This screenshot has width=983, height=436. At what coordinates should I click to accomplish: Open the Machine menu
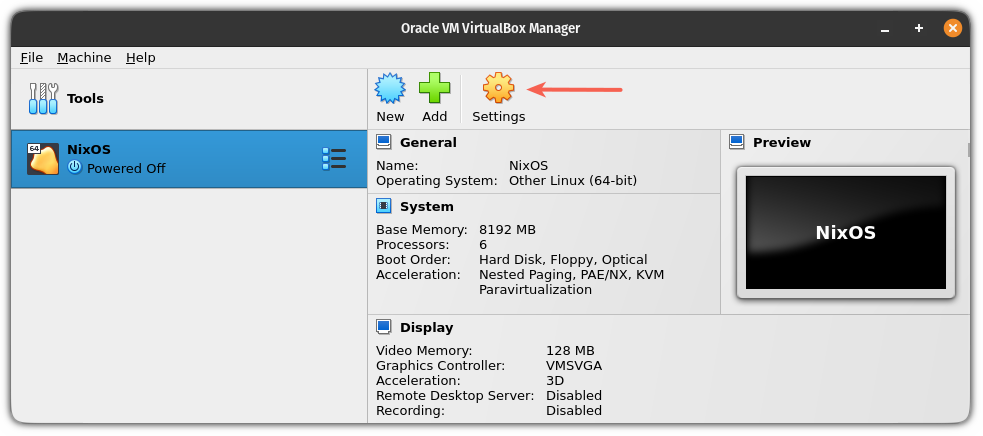tap(84, 58)
